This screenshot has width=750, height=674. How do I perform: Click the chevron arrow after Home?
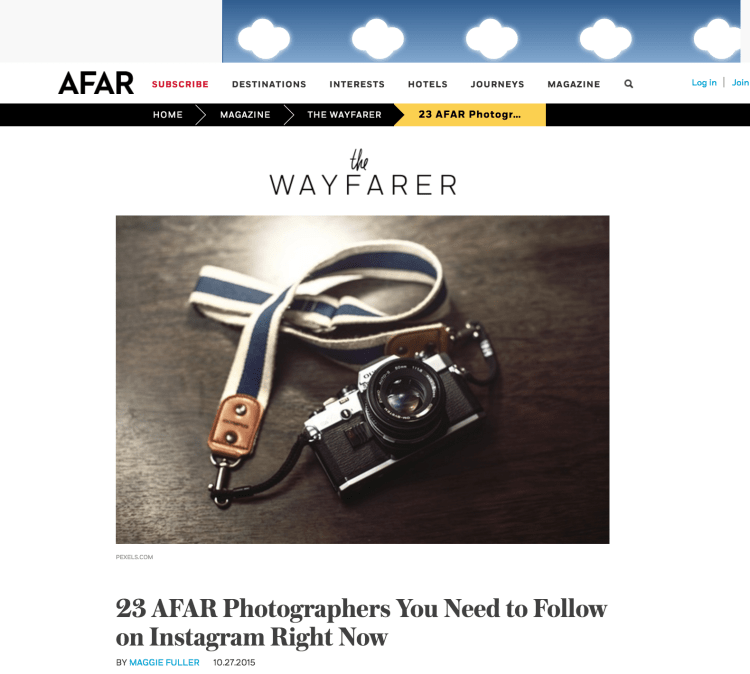201,115
